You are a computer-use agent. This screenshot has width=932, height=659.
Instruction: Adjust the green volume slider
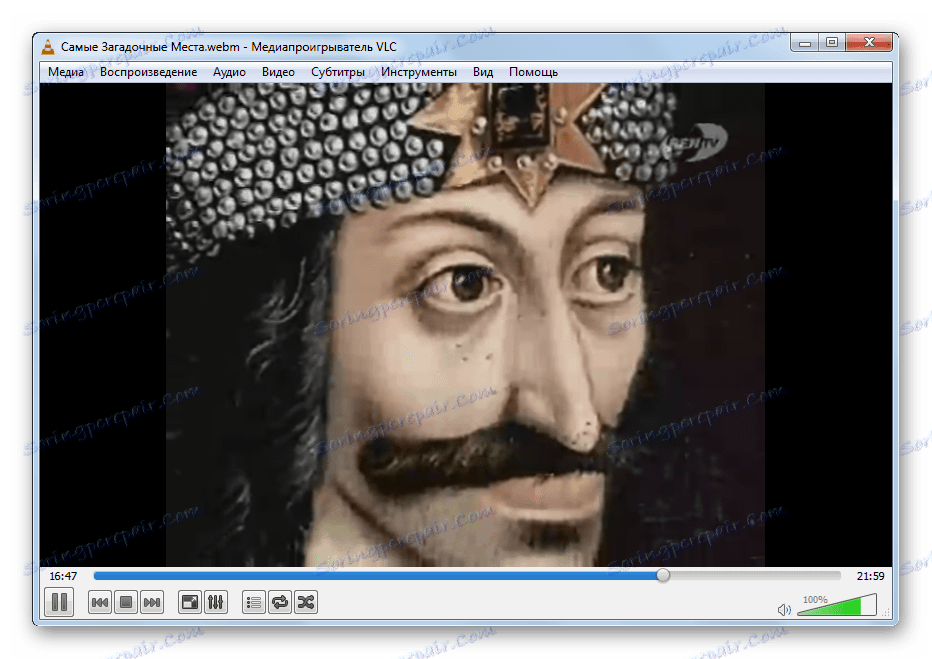(837, 606)
